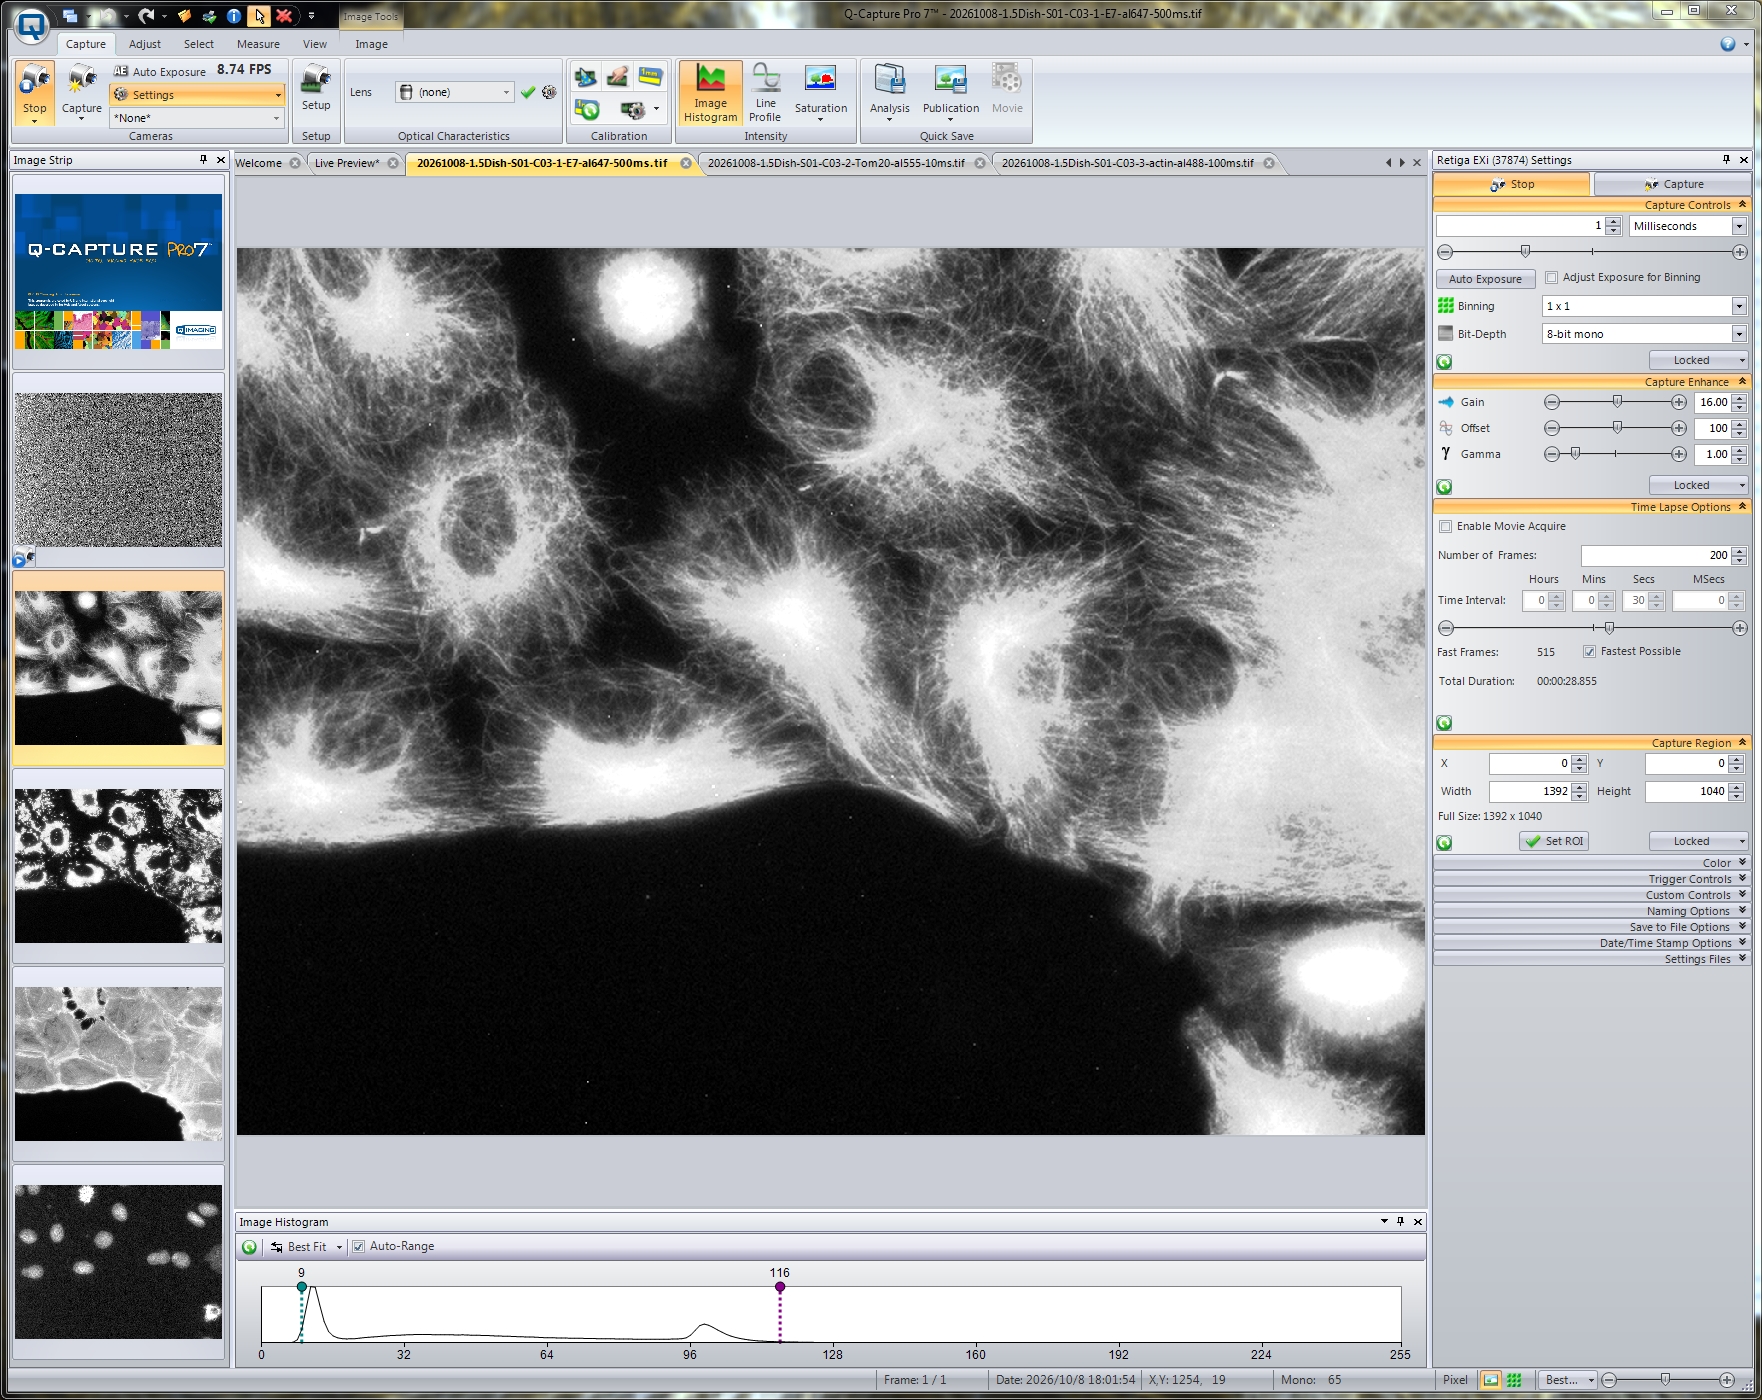Click the Auto Exposure button in settings
Viewport: 1762px width, 1400px height.
click(x=1485, y=279)
